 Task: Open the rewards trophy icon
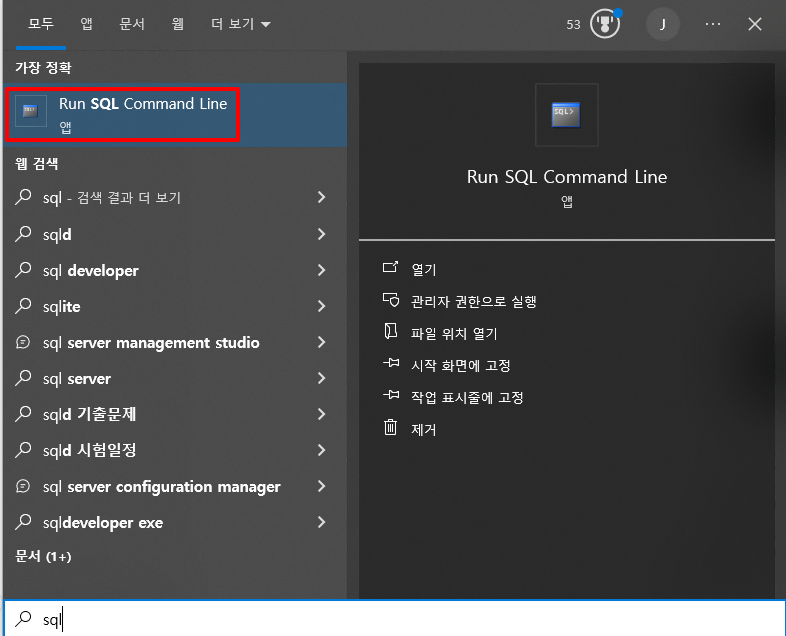[605, 24]
